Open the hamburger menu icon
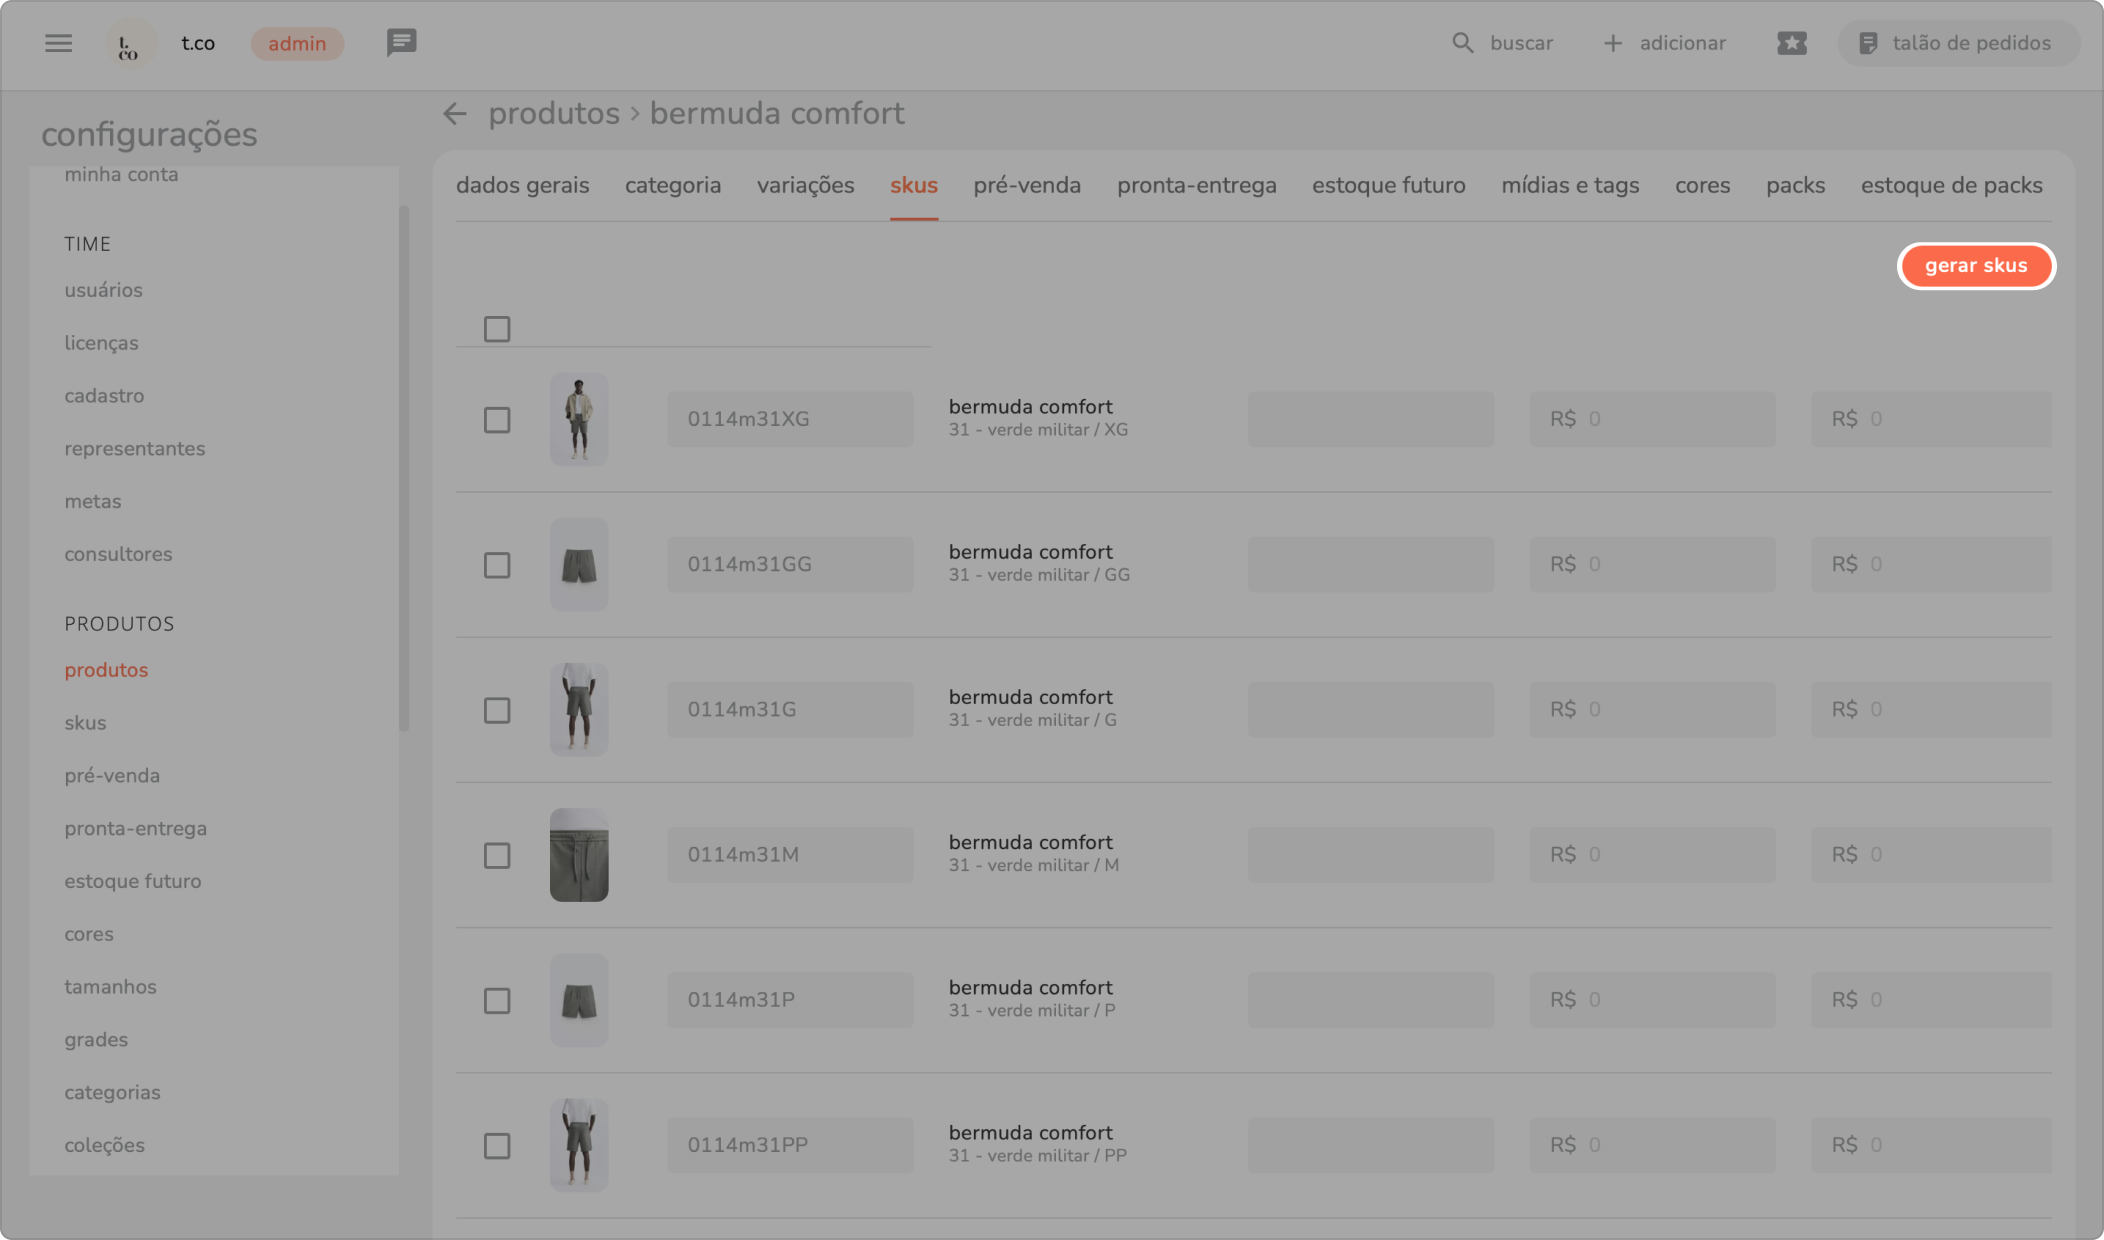2104x1240 pixels. coord(58,43)
